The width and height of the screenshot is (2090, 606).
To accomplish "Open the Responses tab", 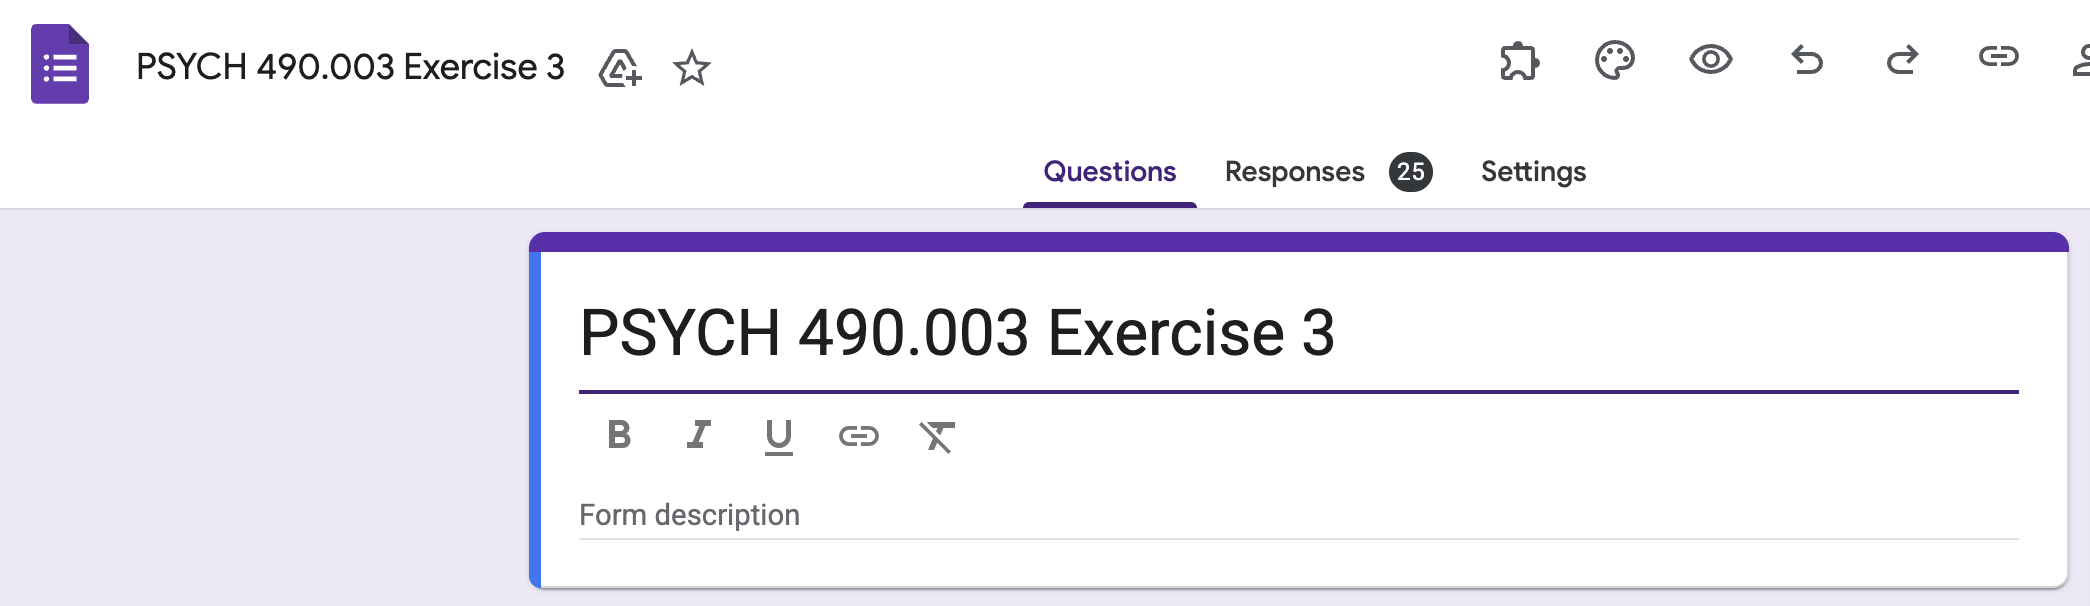I will (x=1294, y=172).
